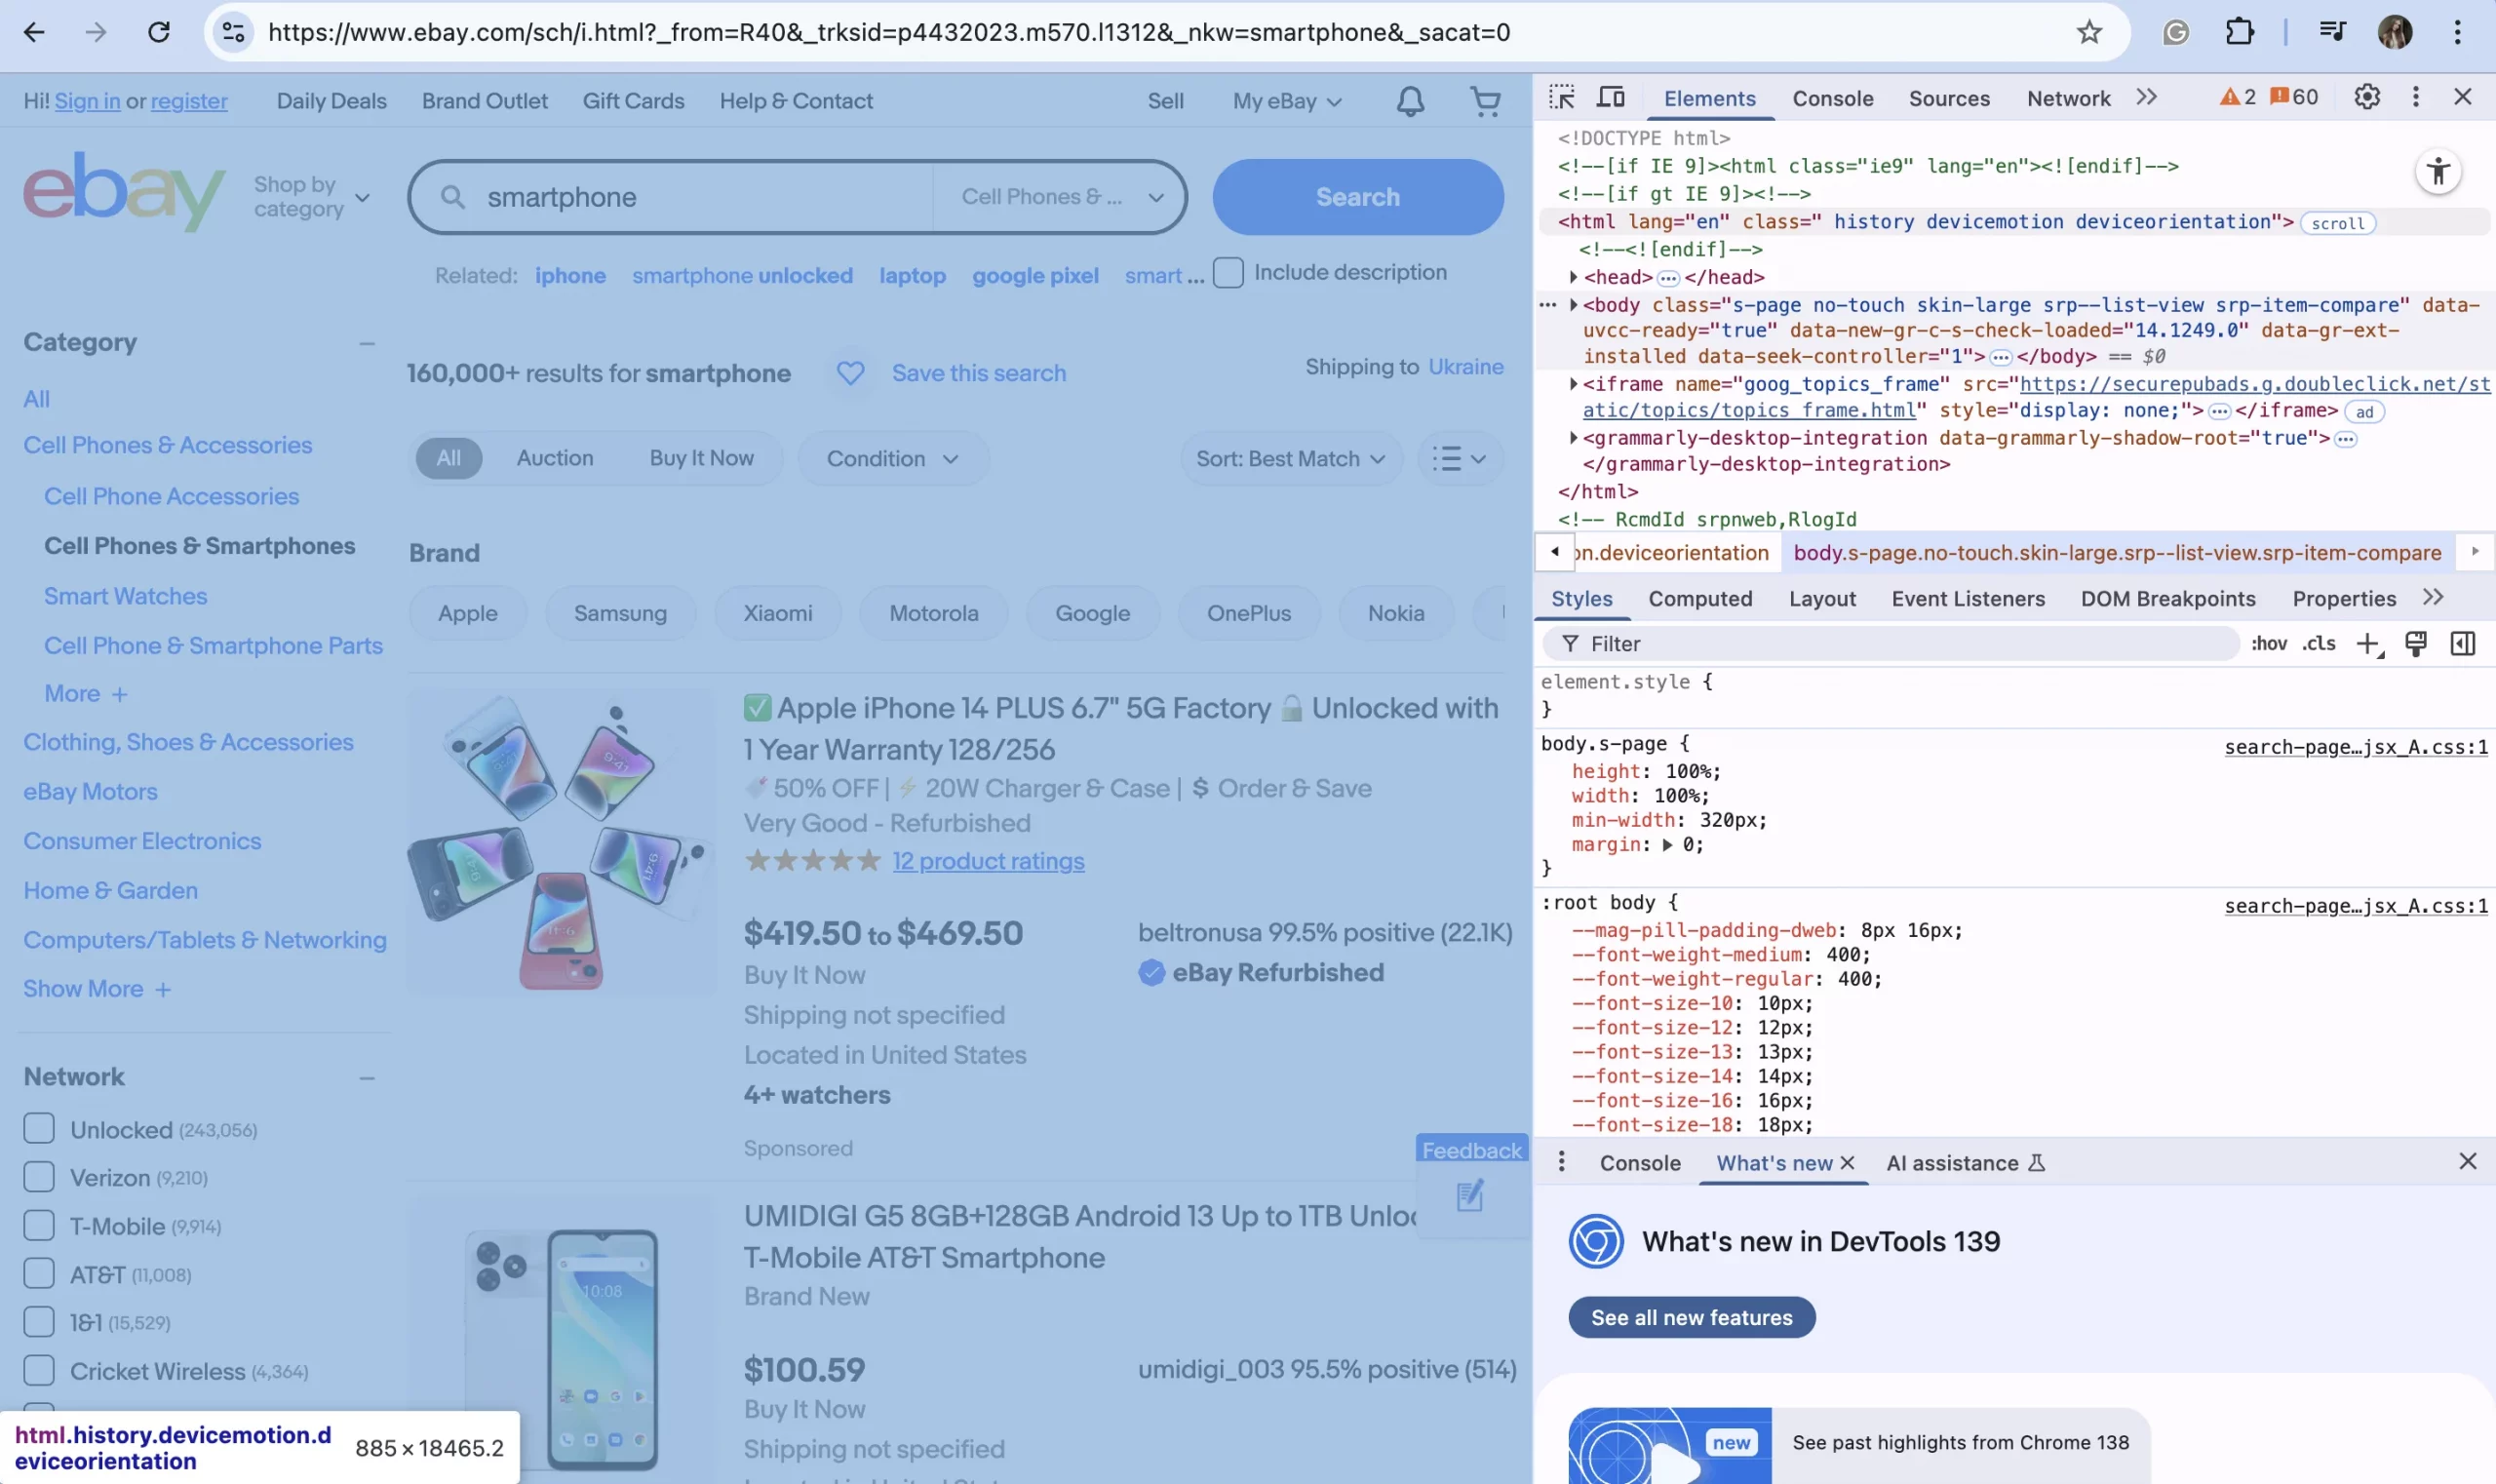Click the Styles Filter input field
The width and height of the screenshot is (2496, 1484).
click(x=1890, y=644)
